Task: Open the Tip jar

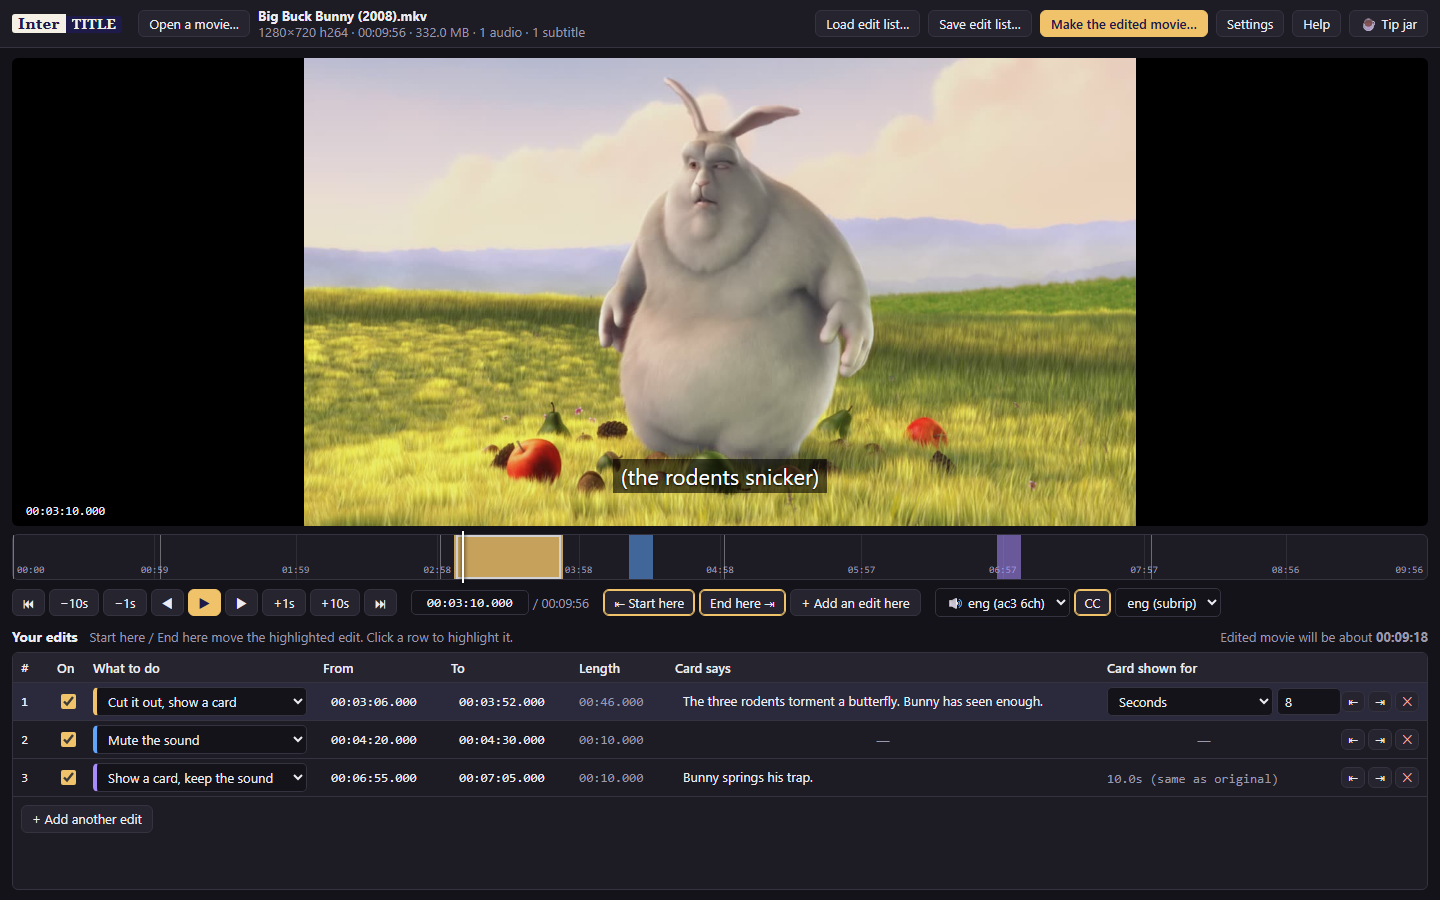Action: (x=1389, y=24)
